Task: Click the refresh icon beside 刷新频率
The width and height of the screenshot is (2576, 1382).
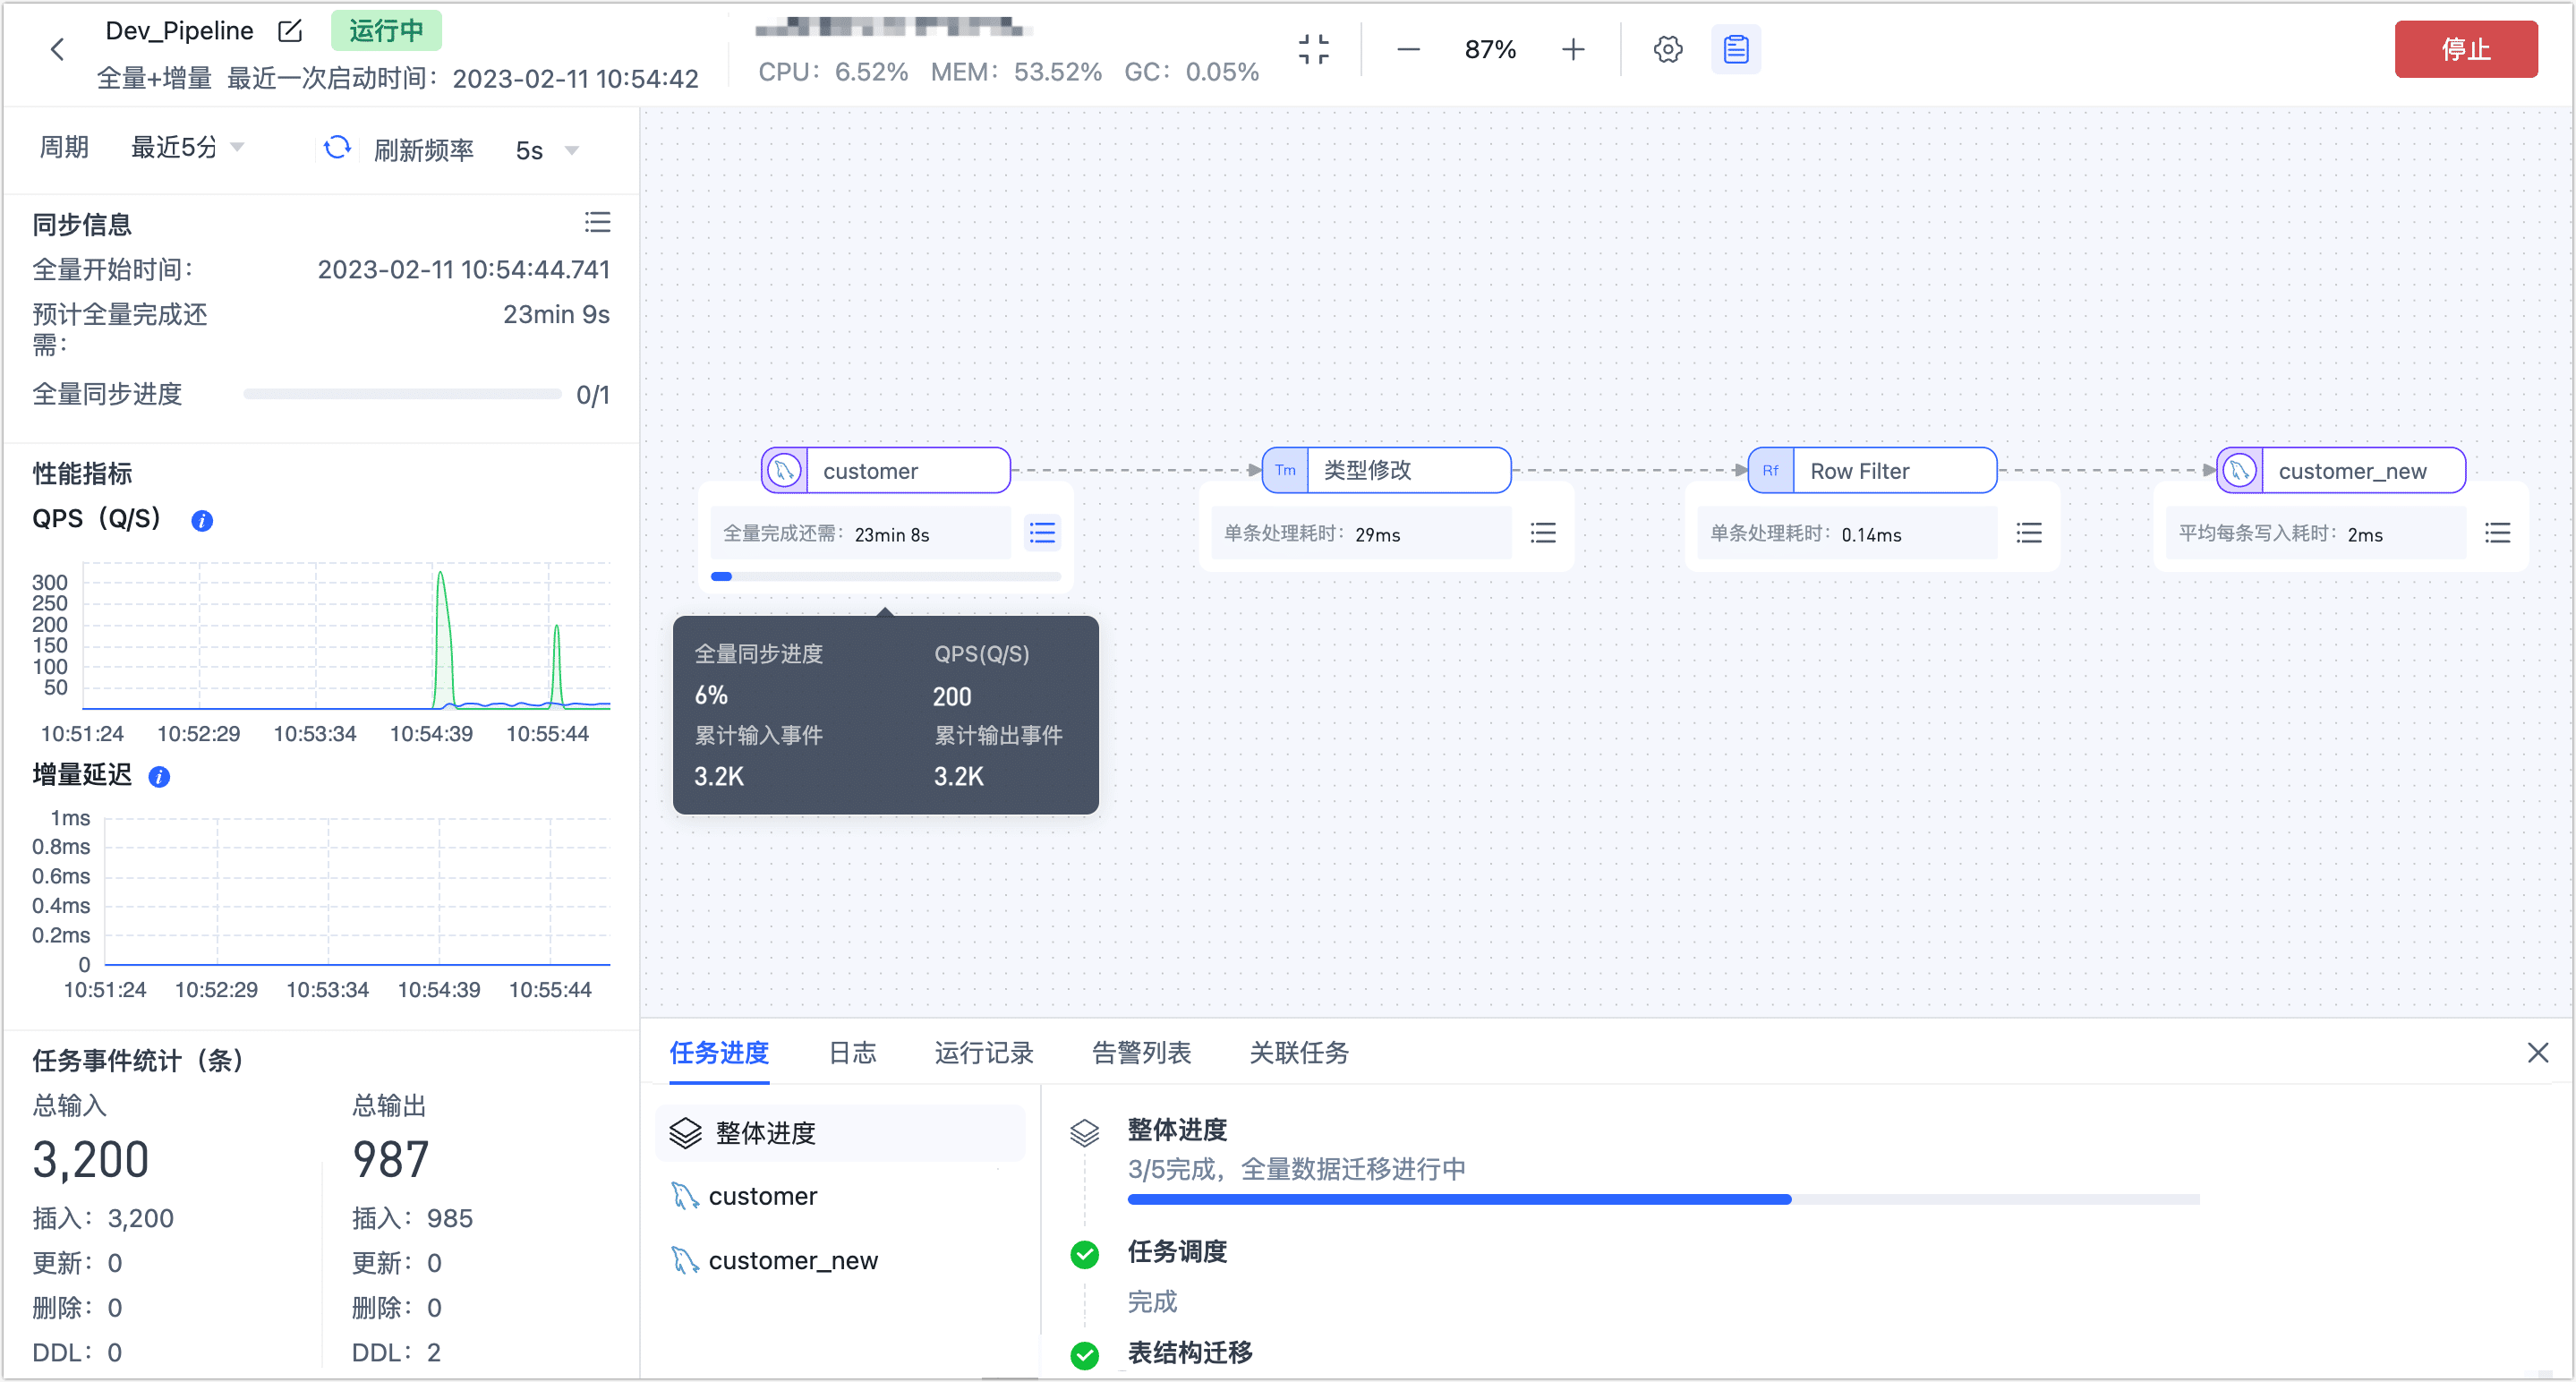Action: (338, 147)
